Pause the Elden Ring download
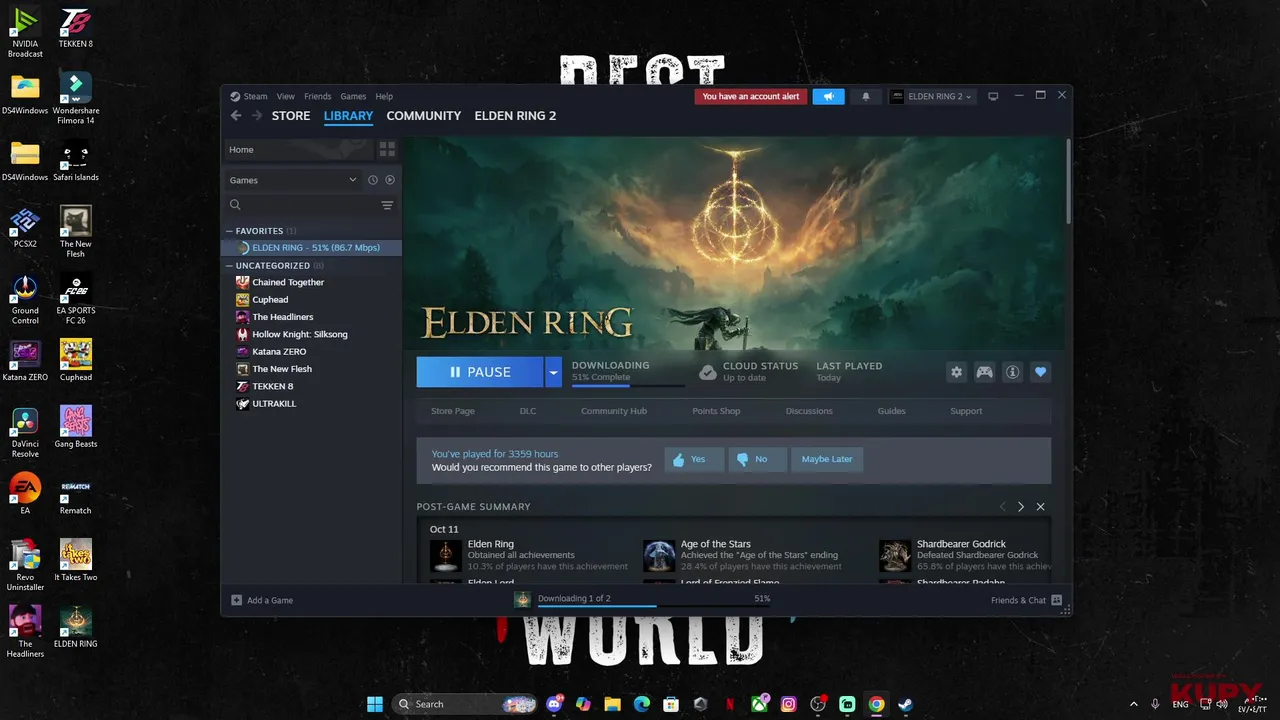The height and width of the screenshot is (720, 1280). [480, 372]
